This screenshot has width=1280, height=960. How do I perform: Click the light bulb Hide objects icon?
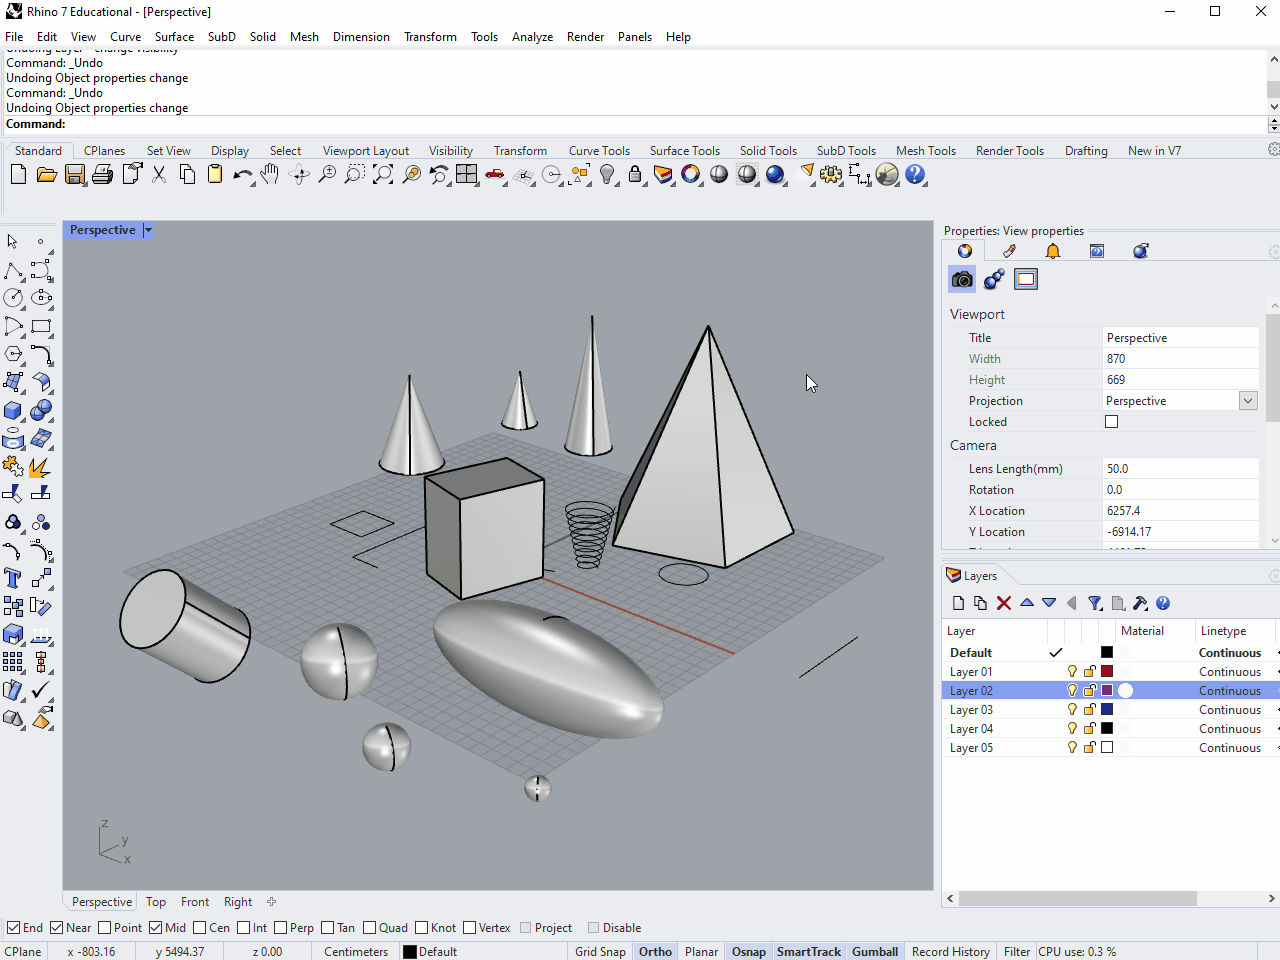(x=607, y=174)
